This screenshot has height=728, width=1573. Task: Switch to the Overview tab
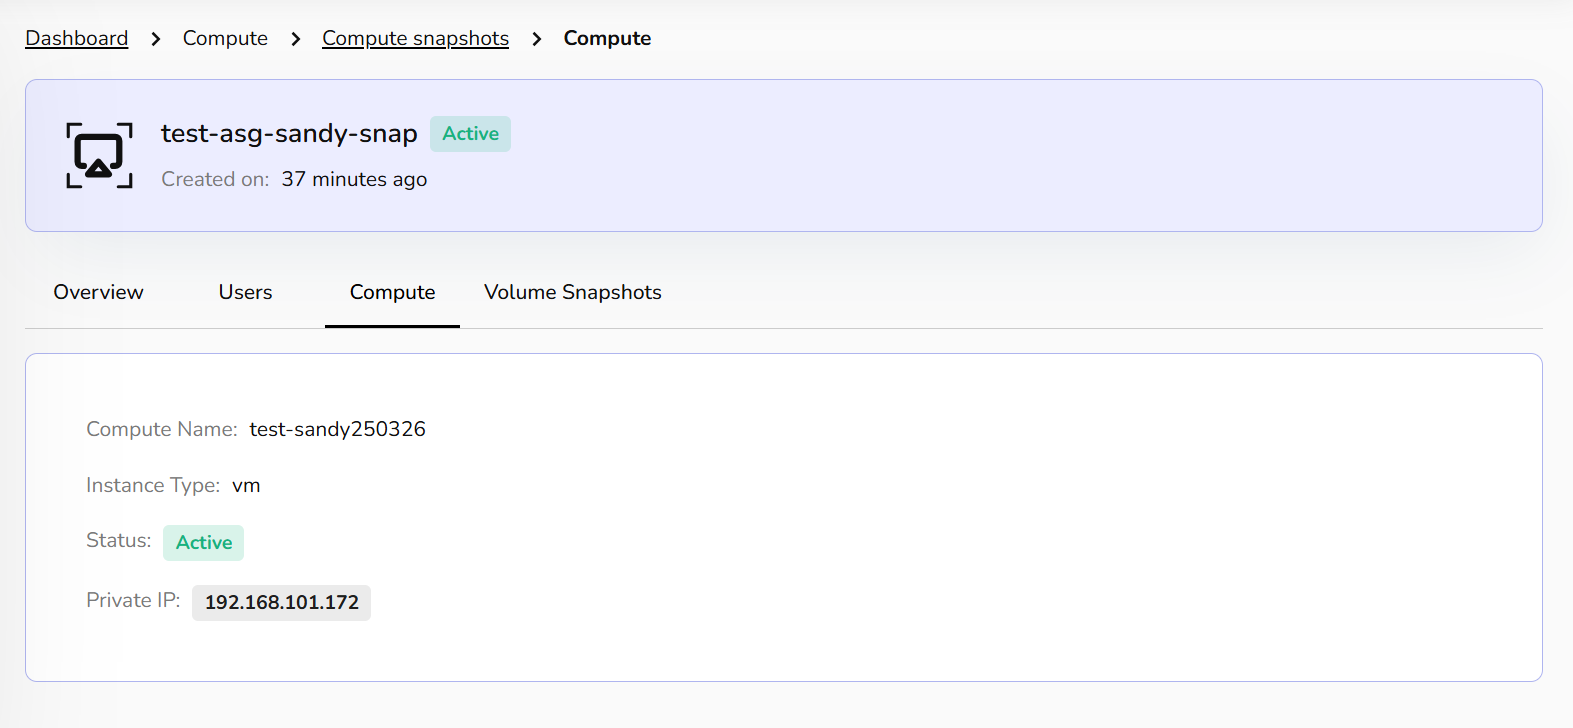[x=98, y=292]
